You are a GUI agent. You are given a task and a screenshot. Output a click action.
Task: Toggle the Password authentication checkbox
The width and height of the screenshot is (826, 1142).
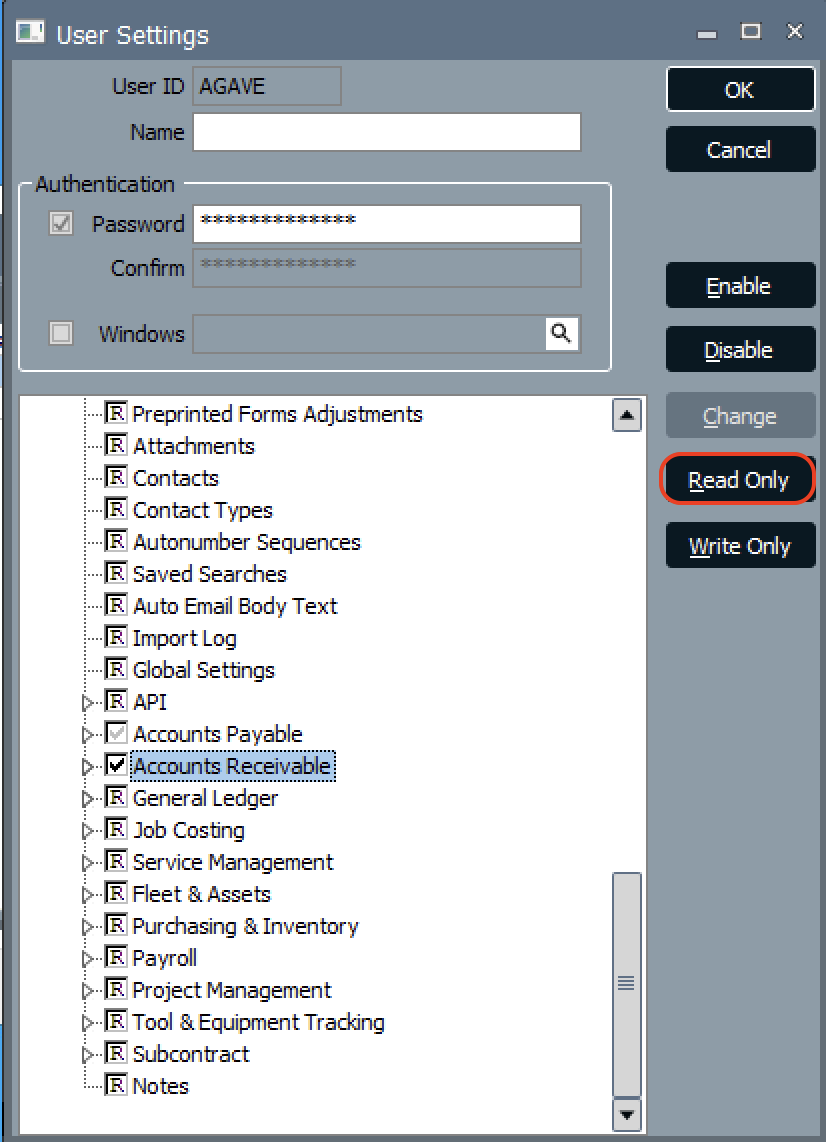(60, 223)
